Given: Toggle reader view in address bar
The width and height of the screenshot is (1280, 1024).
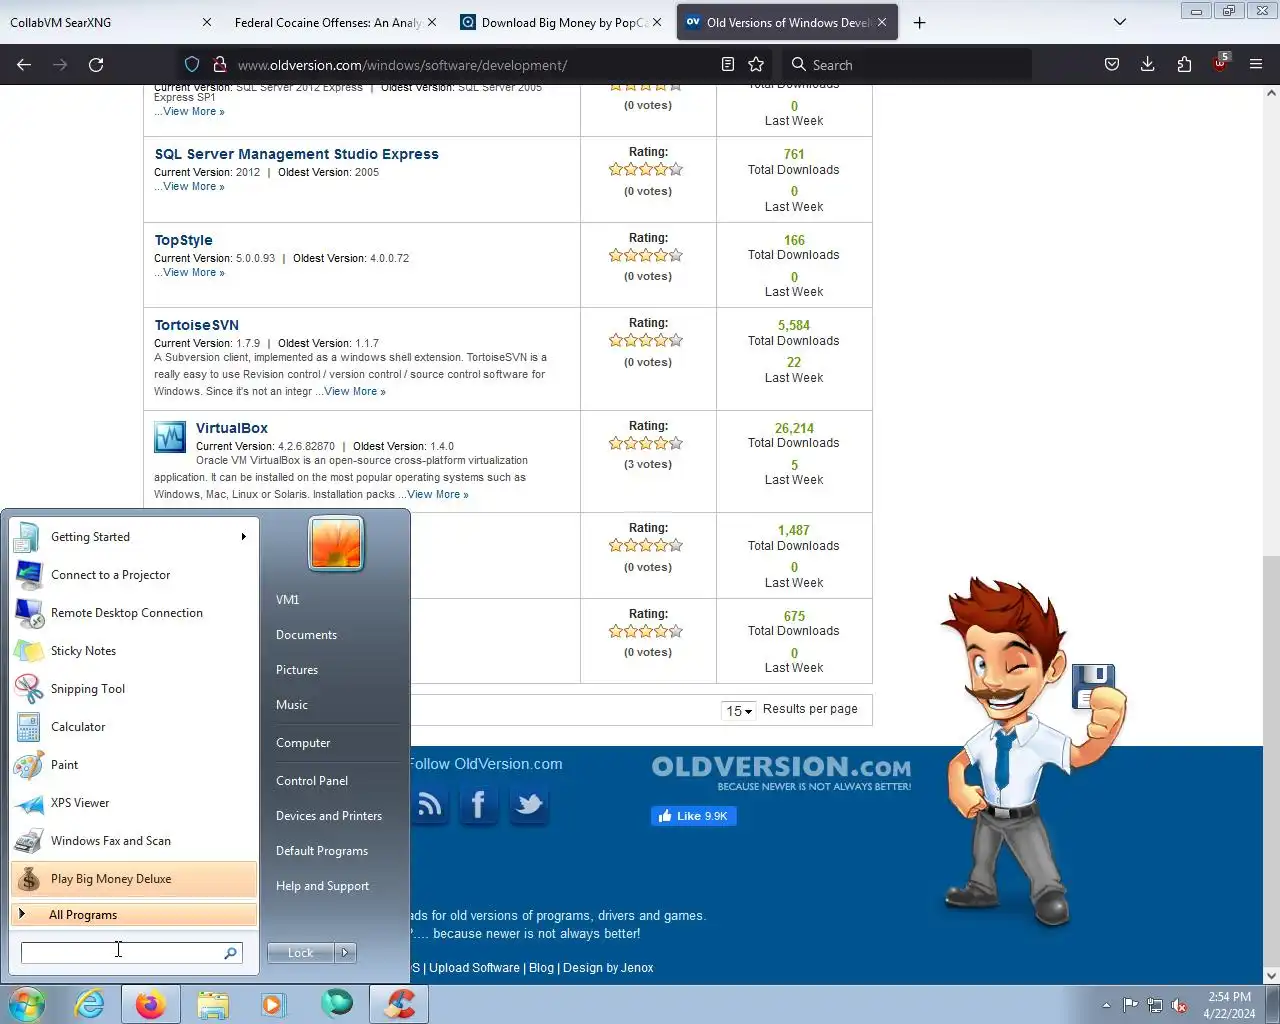Looking at the screenshot, I should point(728,64).
